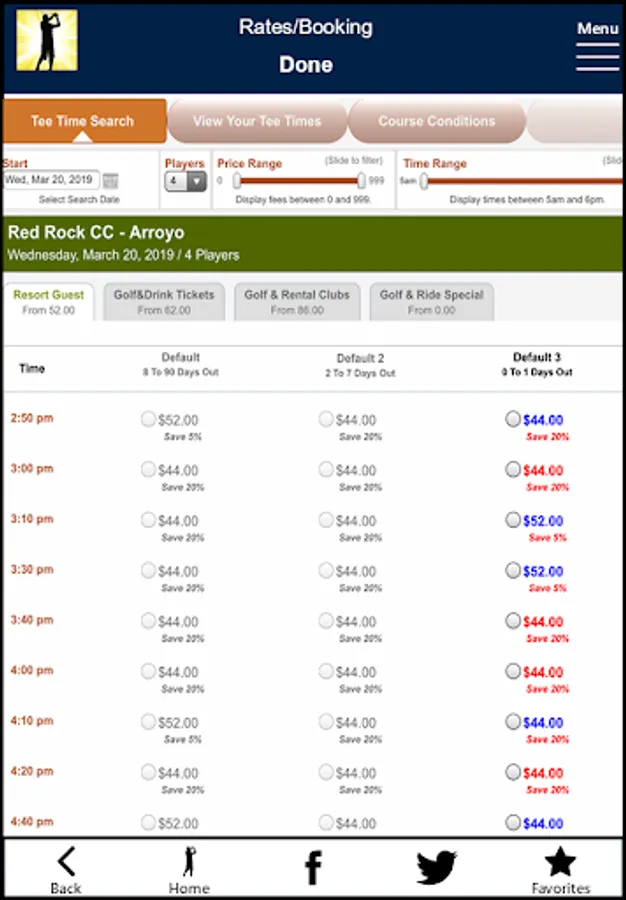Select 2:50 pm Default 3 $44.00 radio

(x=513, y=420)
